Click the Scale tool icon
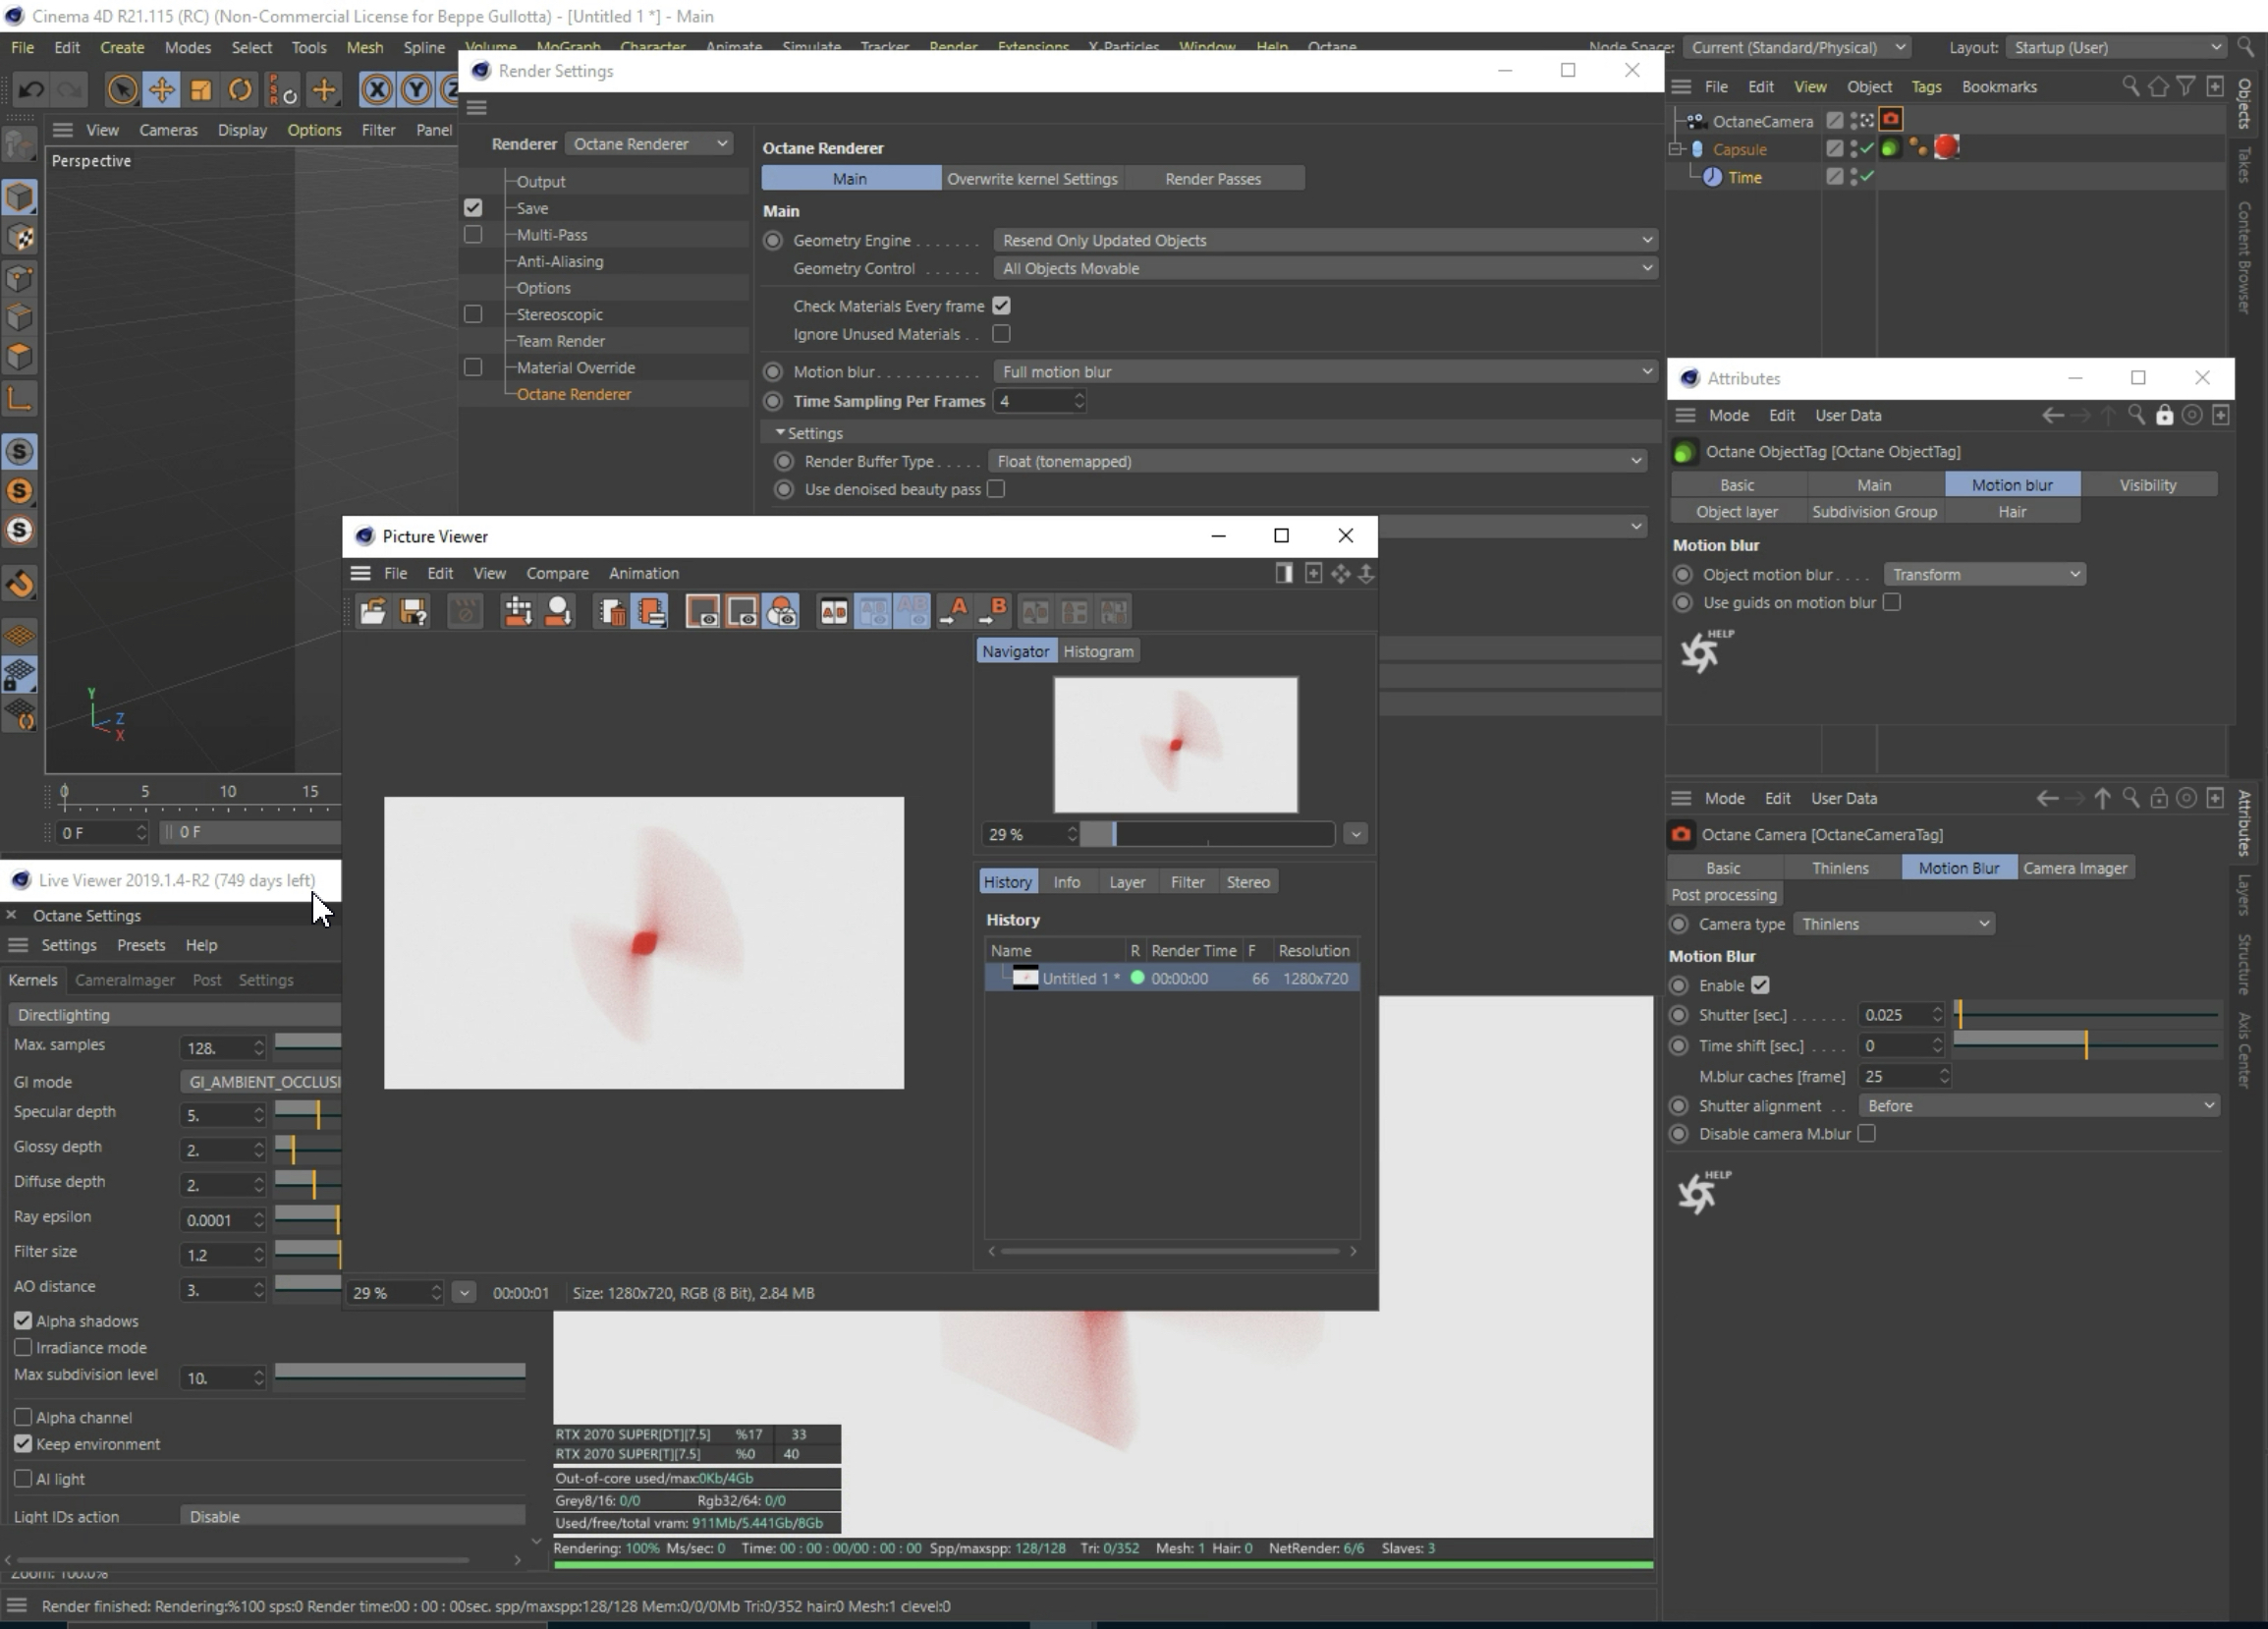Screen dimensions: 2268x1629 [x=201, y=90]
